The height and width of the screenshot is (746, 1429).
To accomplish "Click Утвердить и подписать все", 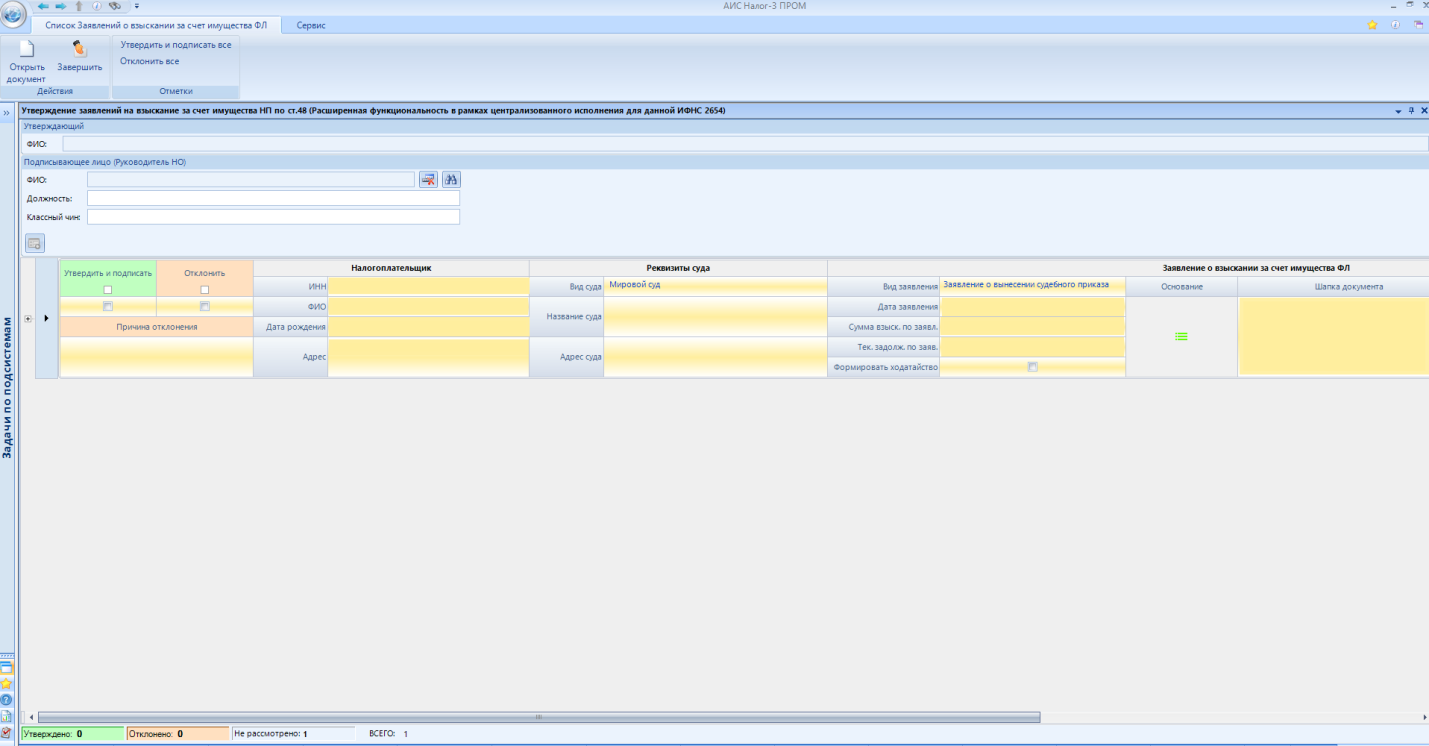I will pos(175,45).
